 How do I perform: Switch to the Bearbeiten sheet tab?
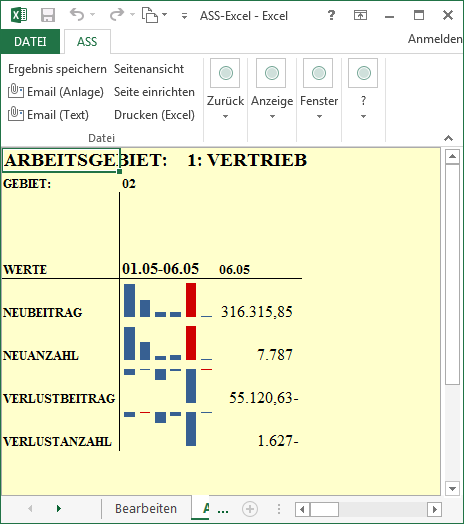(x=146, y=509)
